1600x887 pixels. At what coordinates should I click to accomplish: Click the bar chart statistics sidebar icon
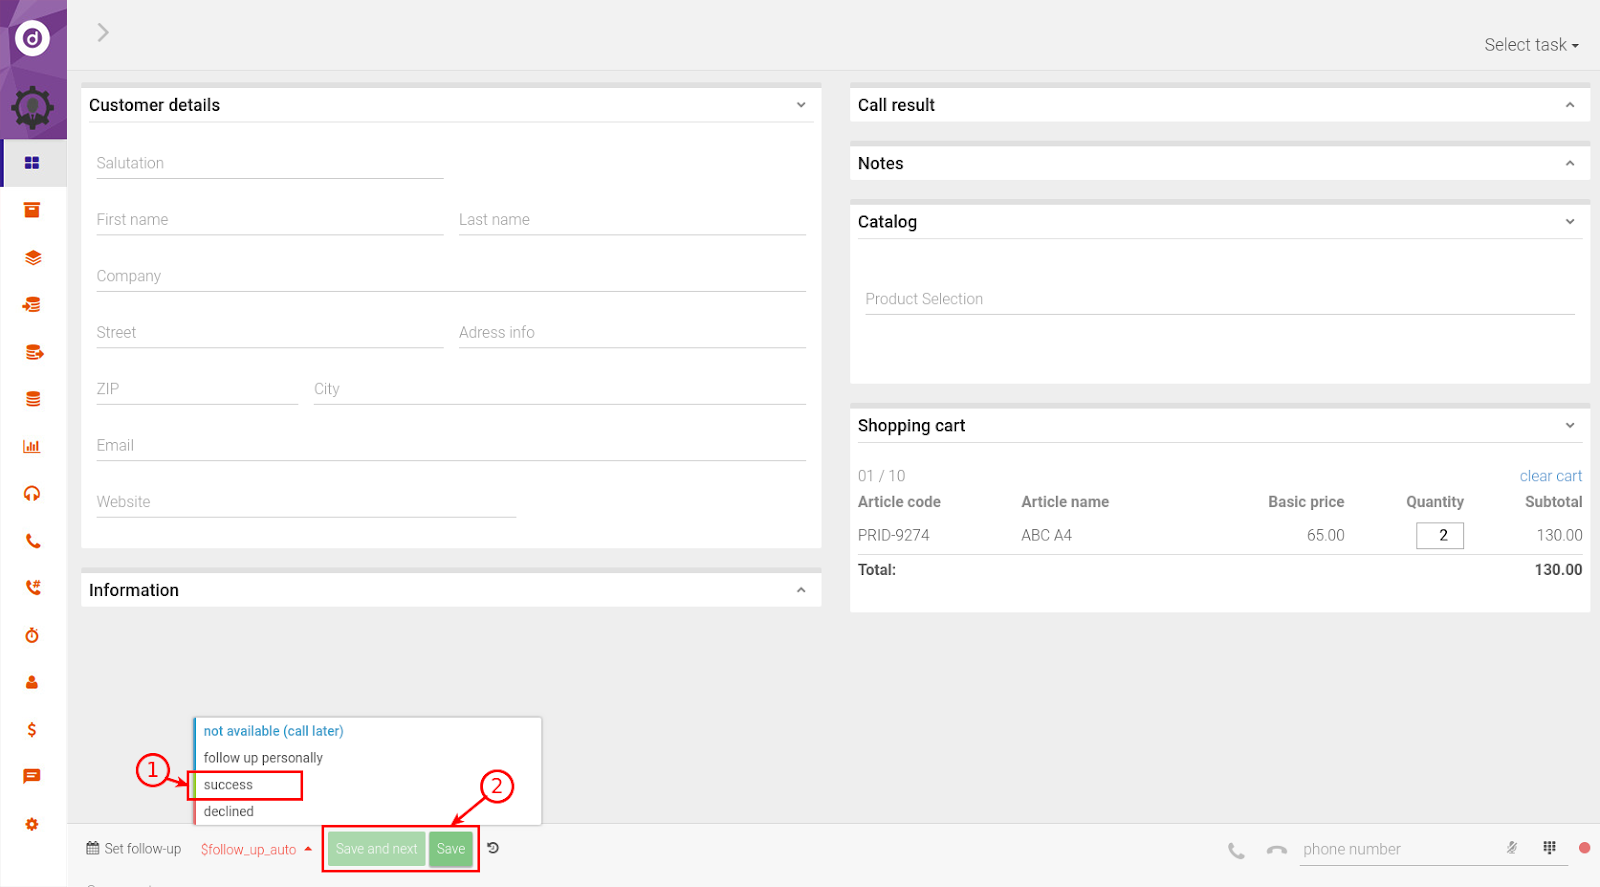point(32,447)
